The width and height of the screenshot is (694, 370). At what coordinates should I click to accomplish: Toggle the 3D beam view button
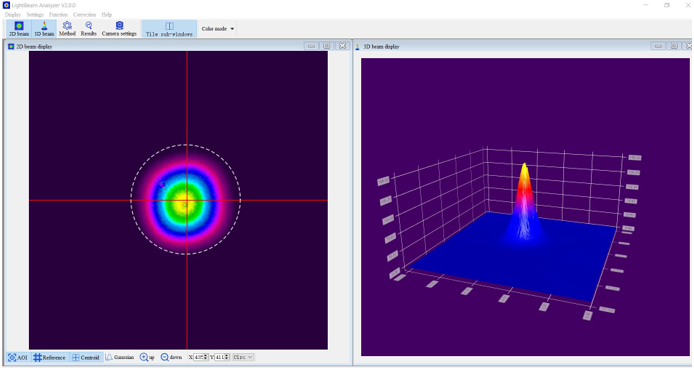click(44, 29)
